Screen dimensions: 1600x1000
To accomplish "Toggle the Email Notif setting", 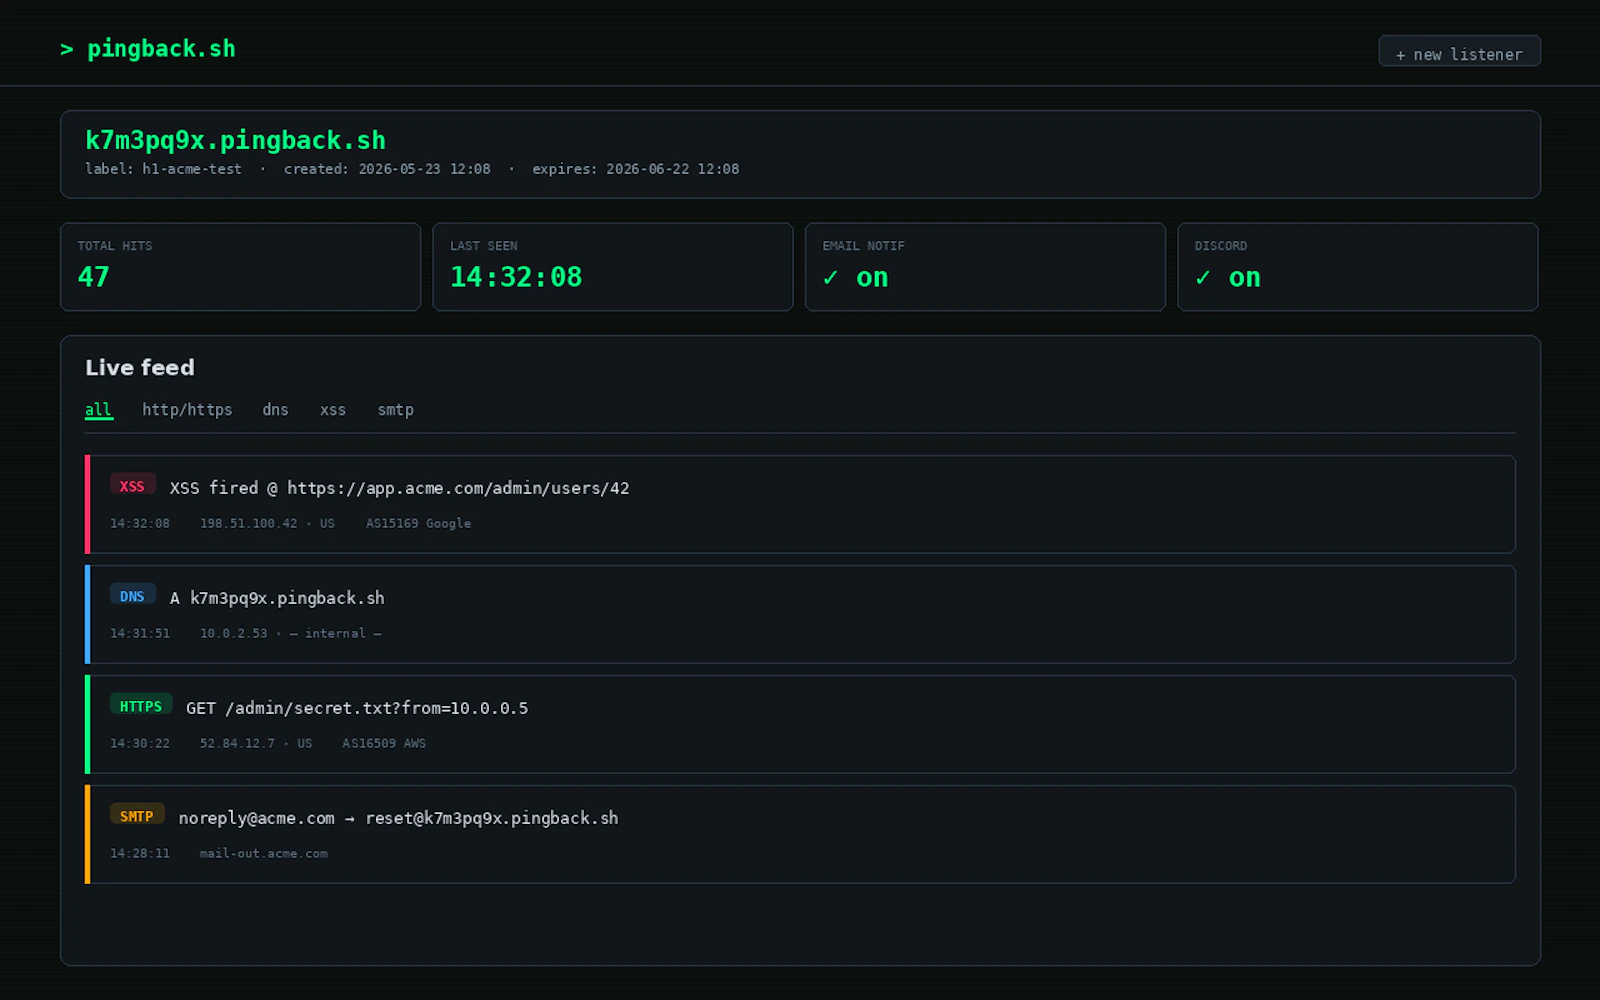I will [985, 267].
